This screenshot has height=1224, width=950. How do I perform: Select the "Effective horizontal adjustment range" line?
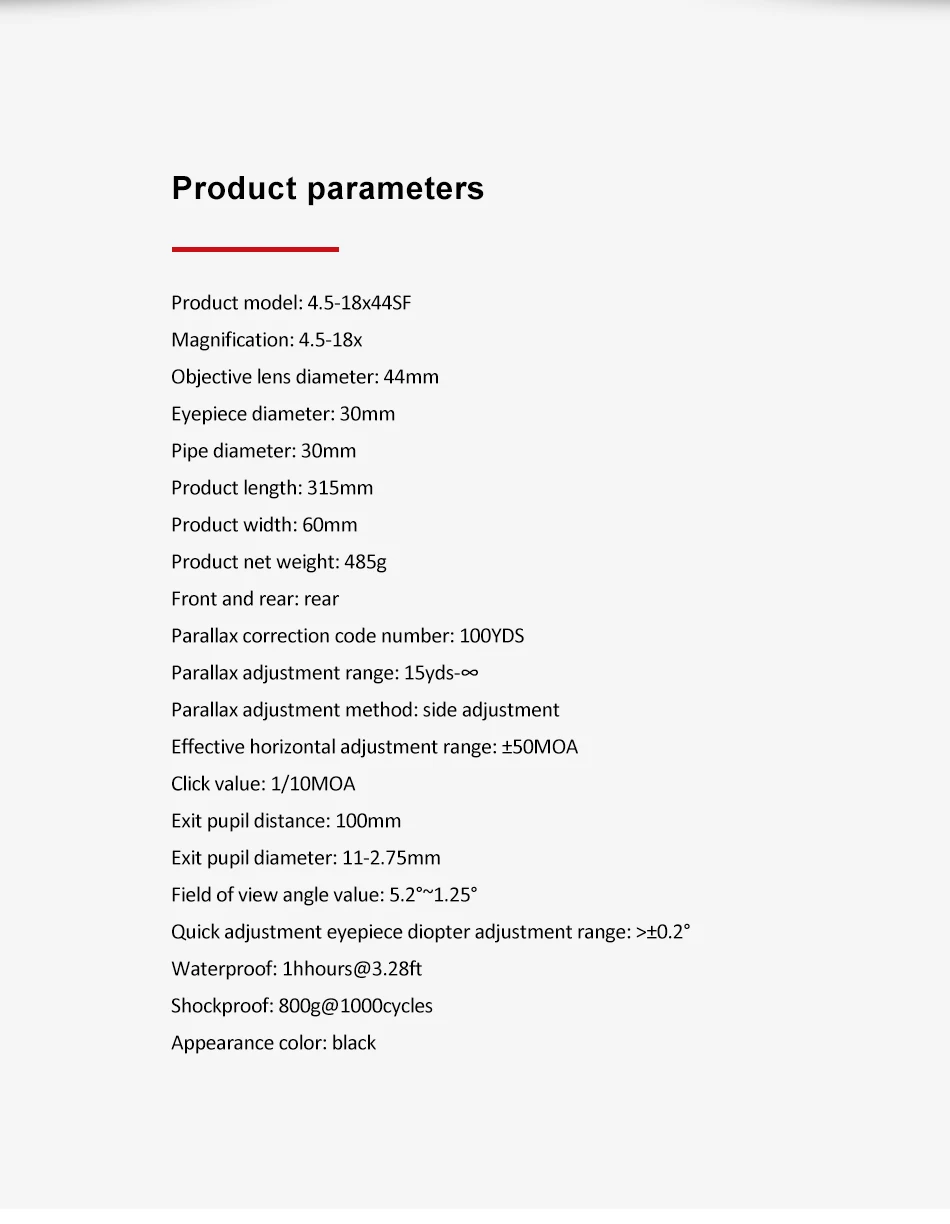tap(374, 747)
